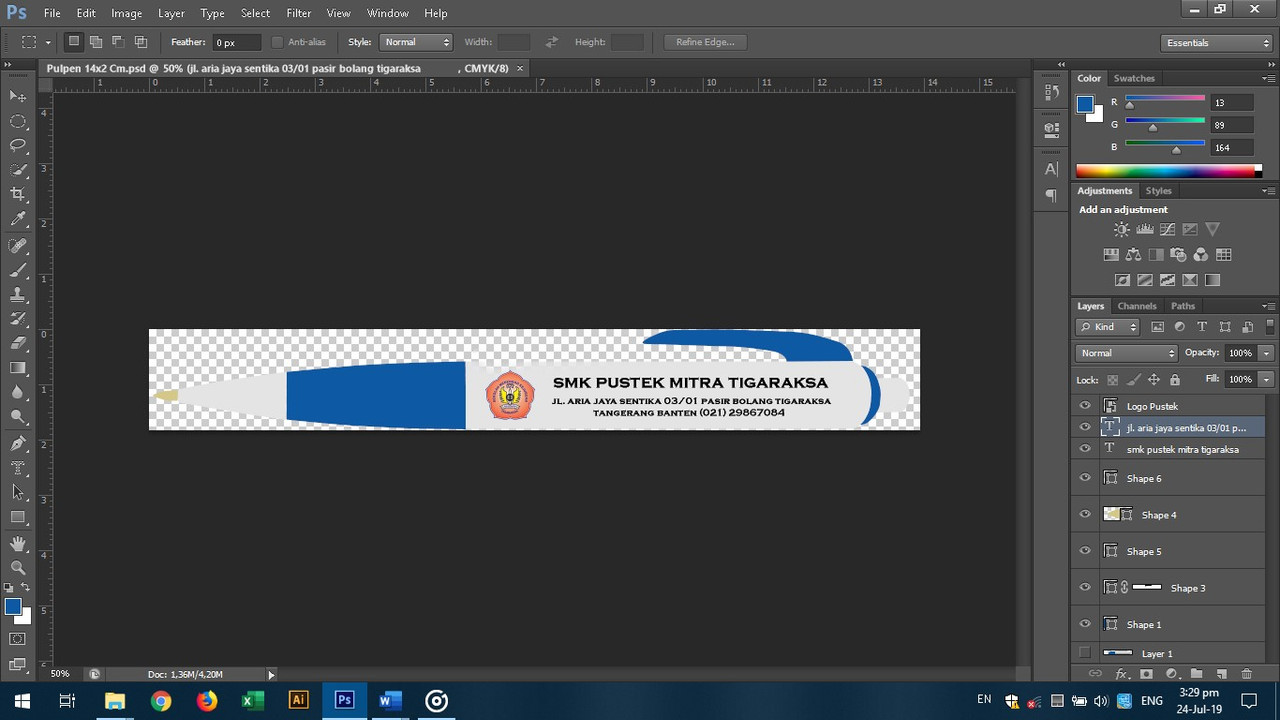Add a Photo Filter adjustment
The width and height of the screenshot is (1280, 720).
(1178, 255)
